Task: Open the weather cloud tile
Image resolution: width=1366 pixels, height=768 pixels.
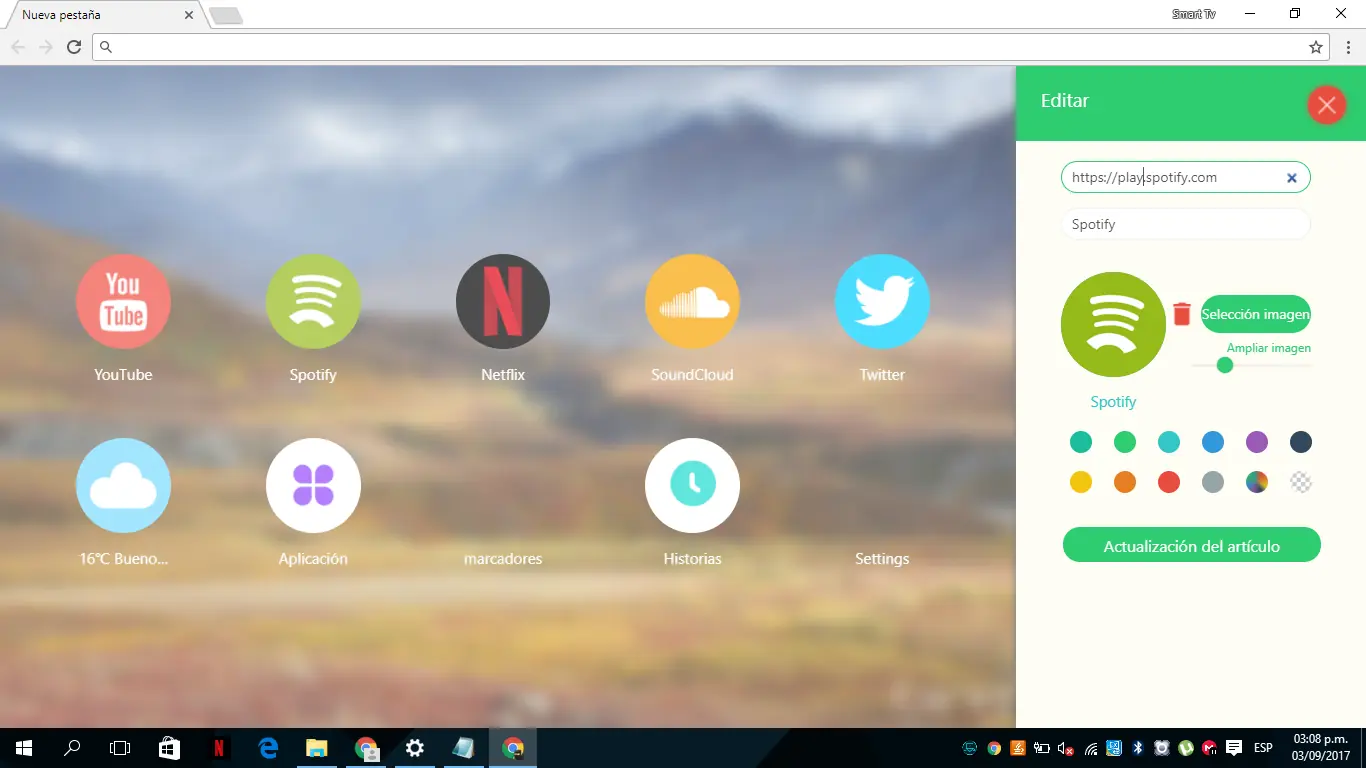Action: click(x=123, y=485)
